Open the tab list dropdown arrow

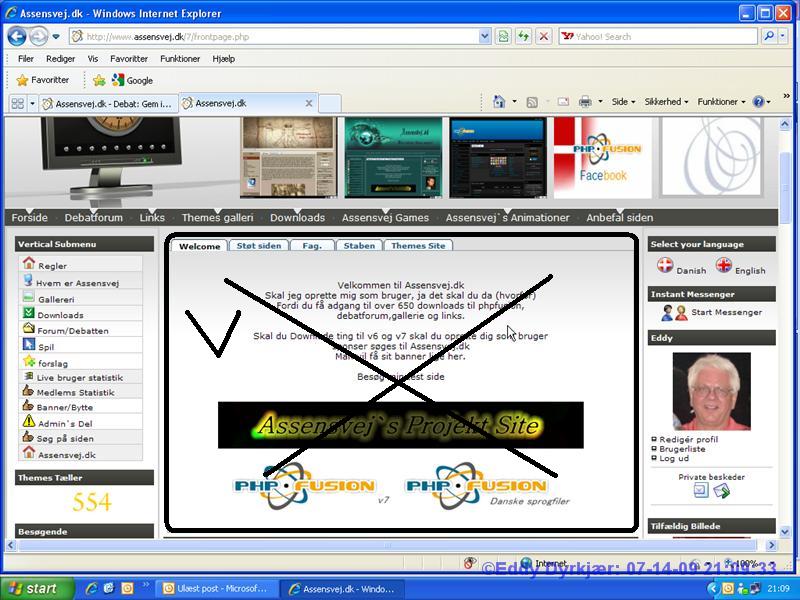pyautogui.click(x=32, y=104)
